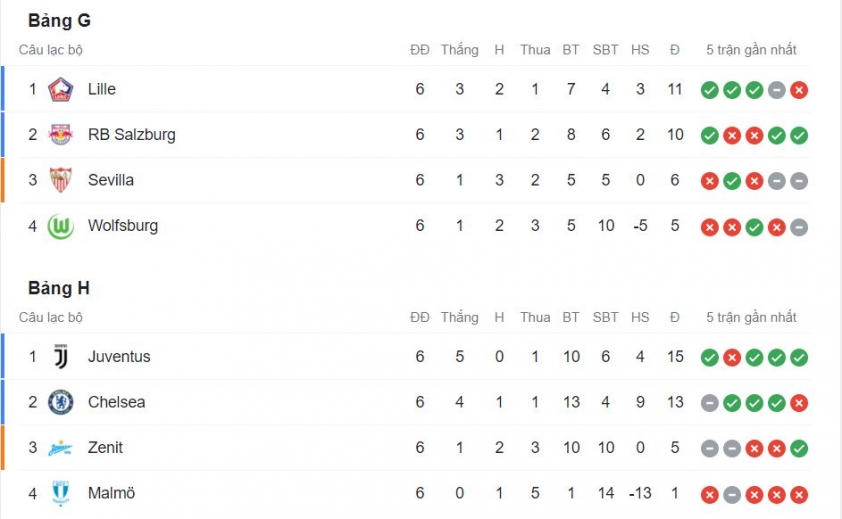Click the Wolfsburg club logo

61,226
